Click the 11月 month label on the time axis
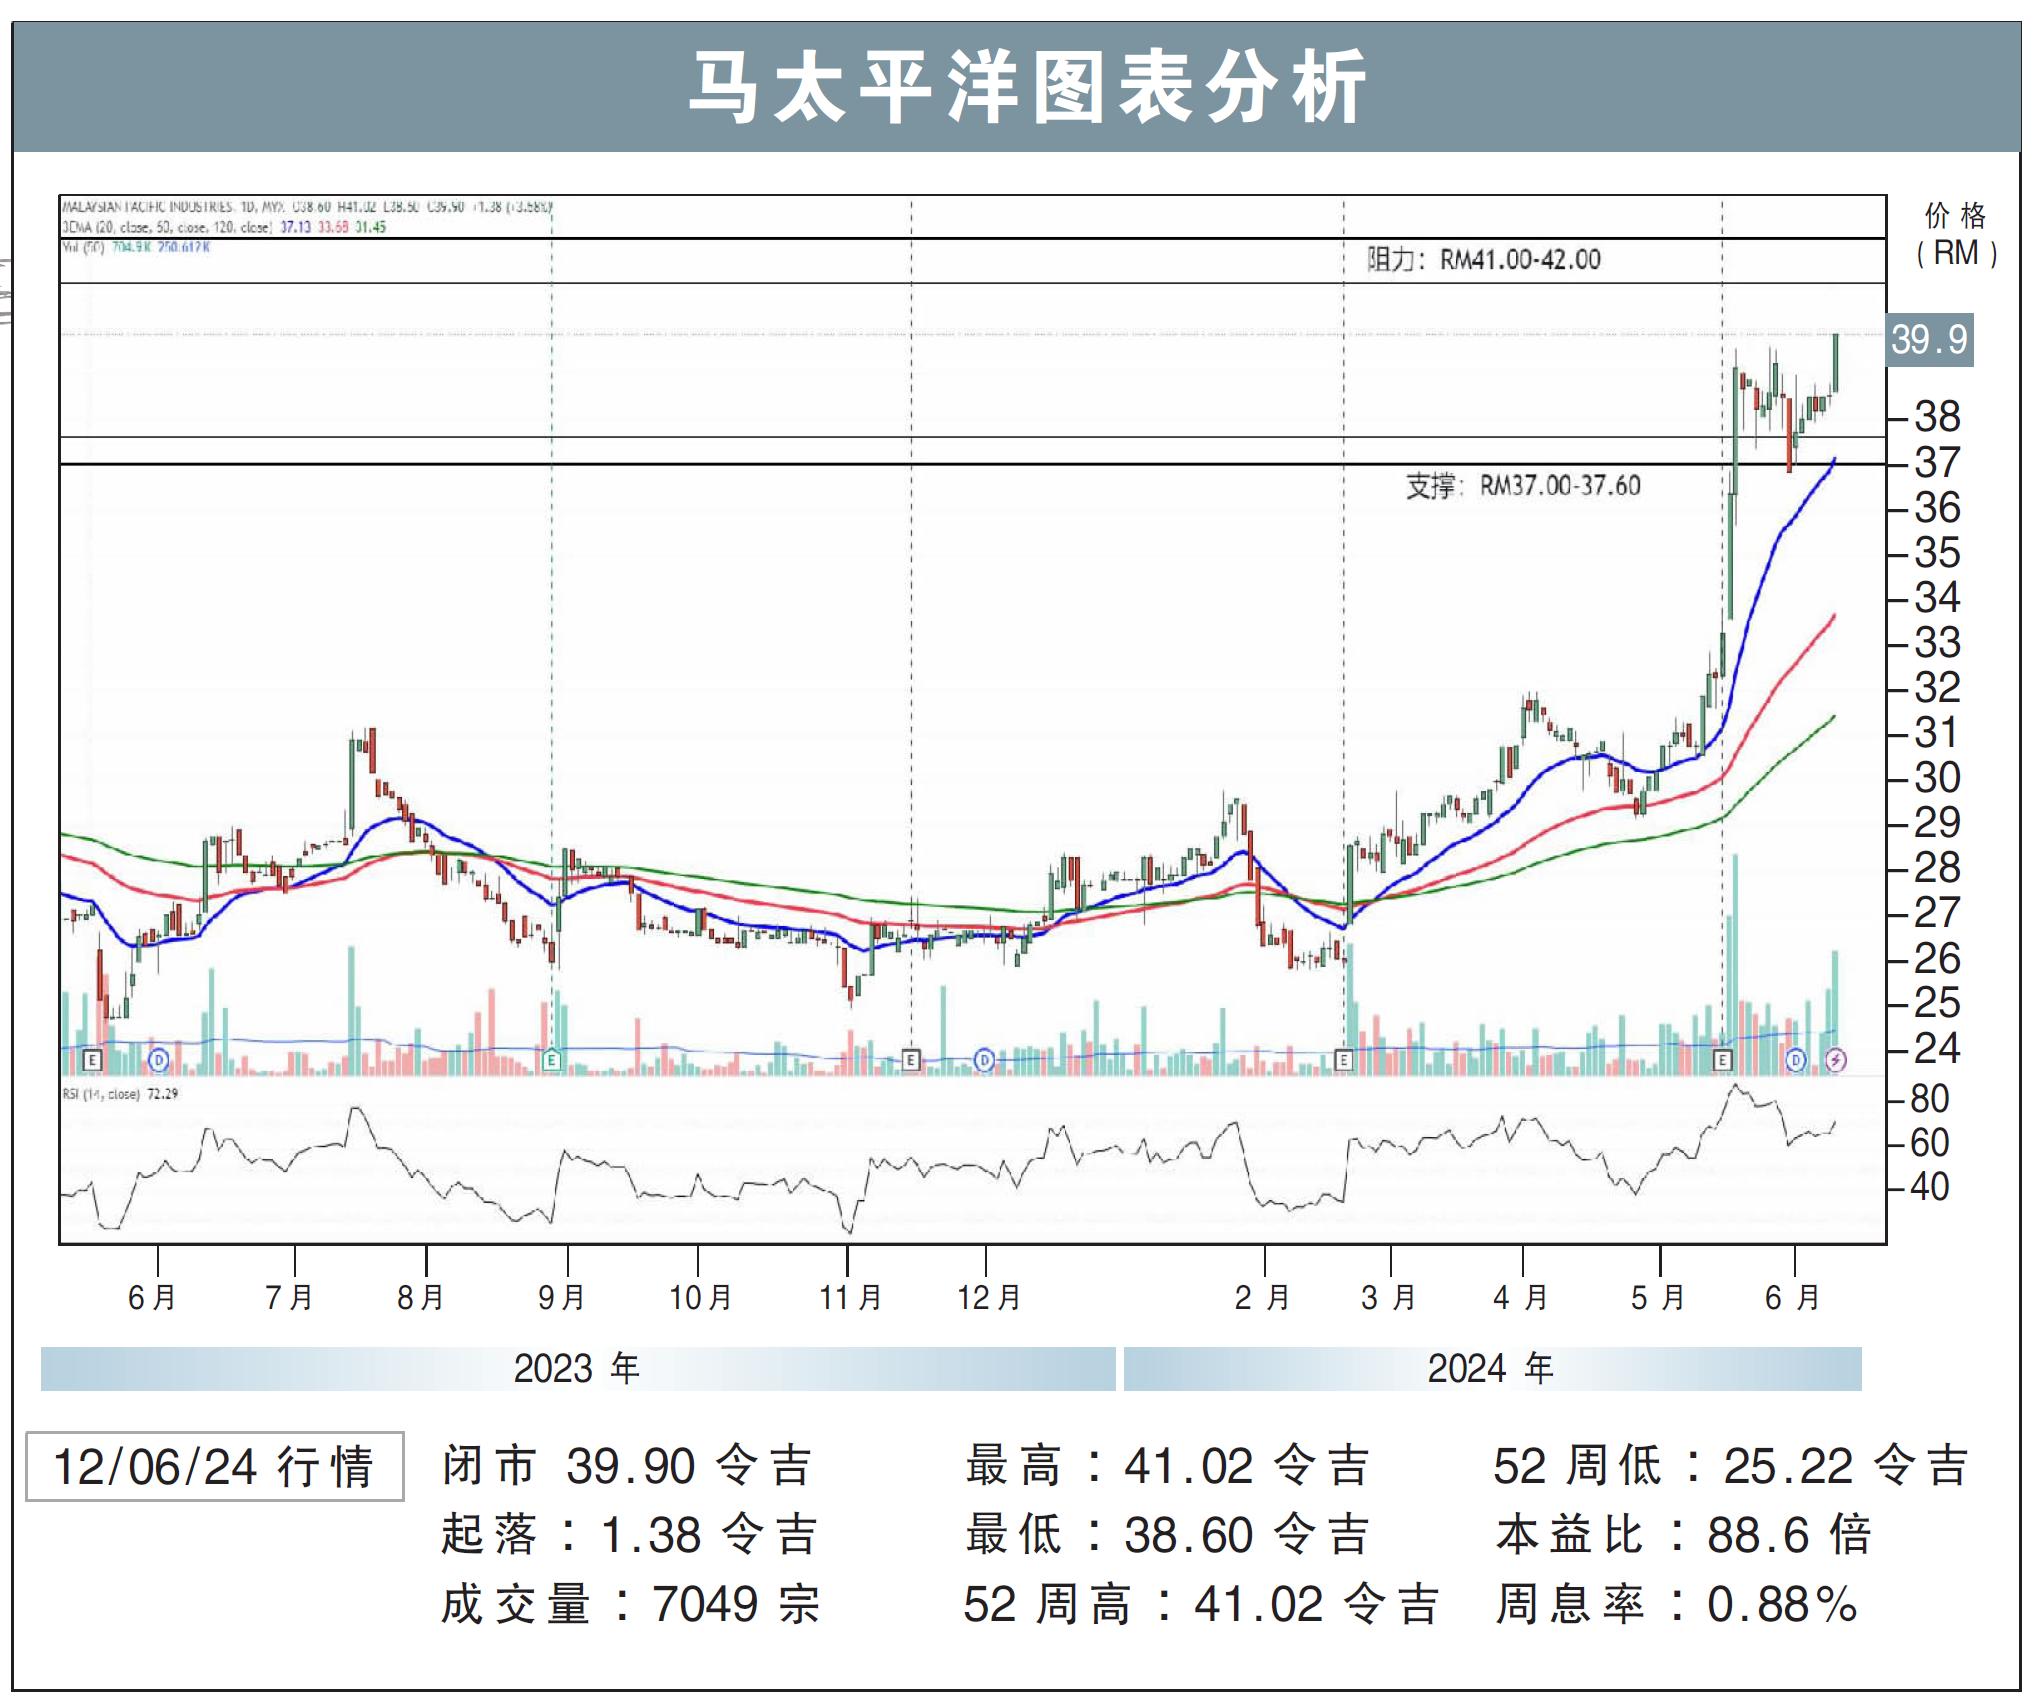This screenshot has width=2037, height=1706. [x=851, y=1298]
